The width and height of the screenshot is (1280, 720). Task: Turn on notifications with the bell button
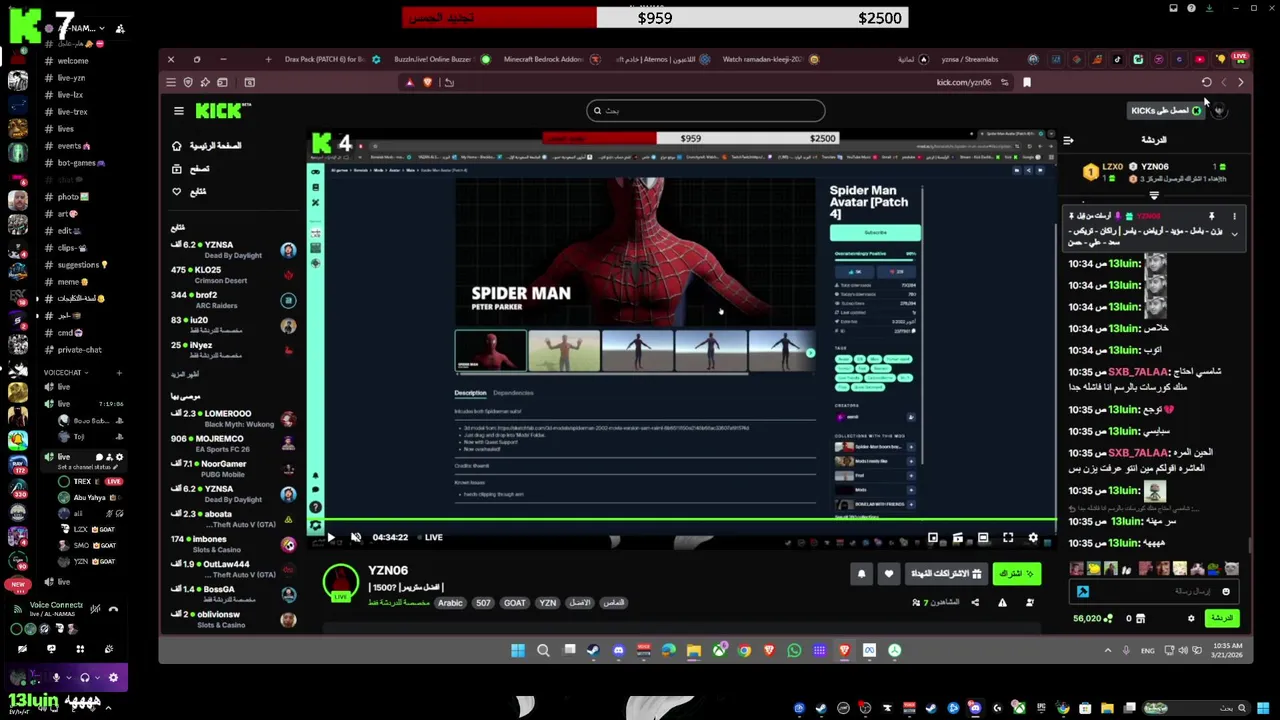pos(861,574)
